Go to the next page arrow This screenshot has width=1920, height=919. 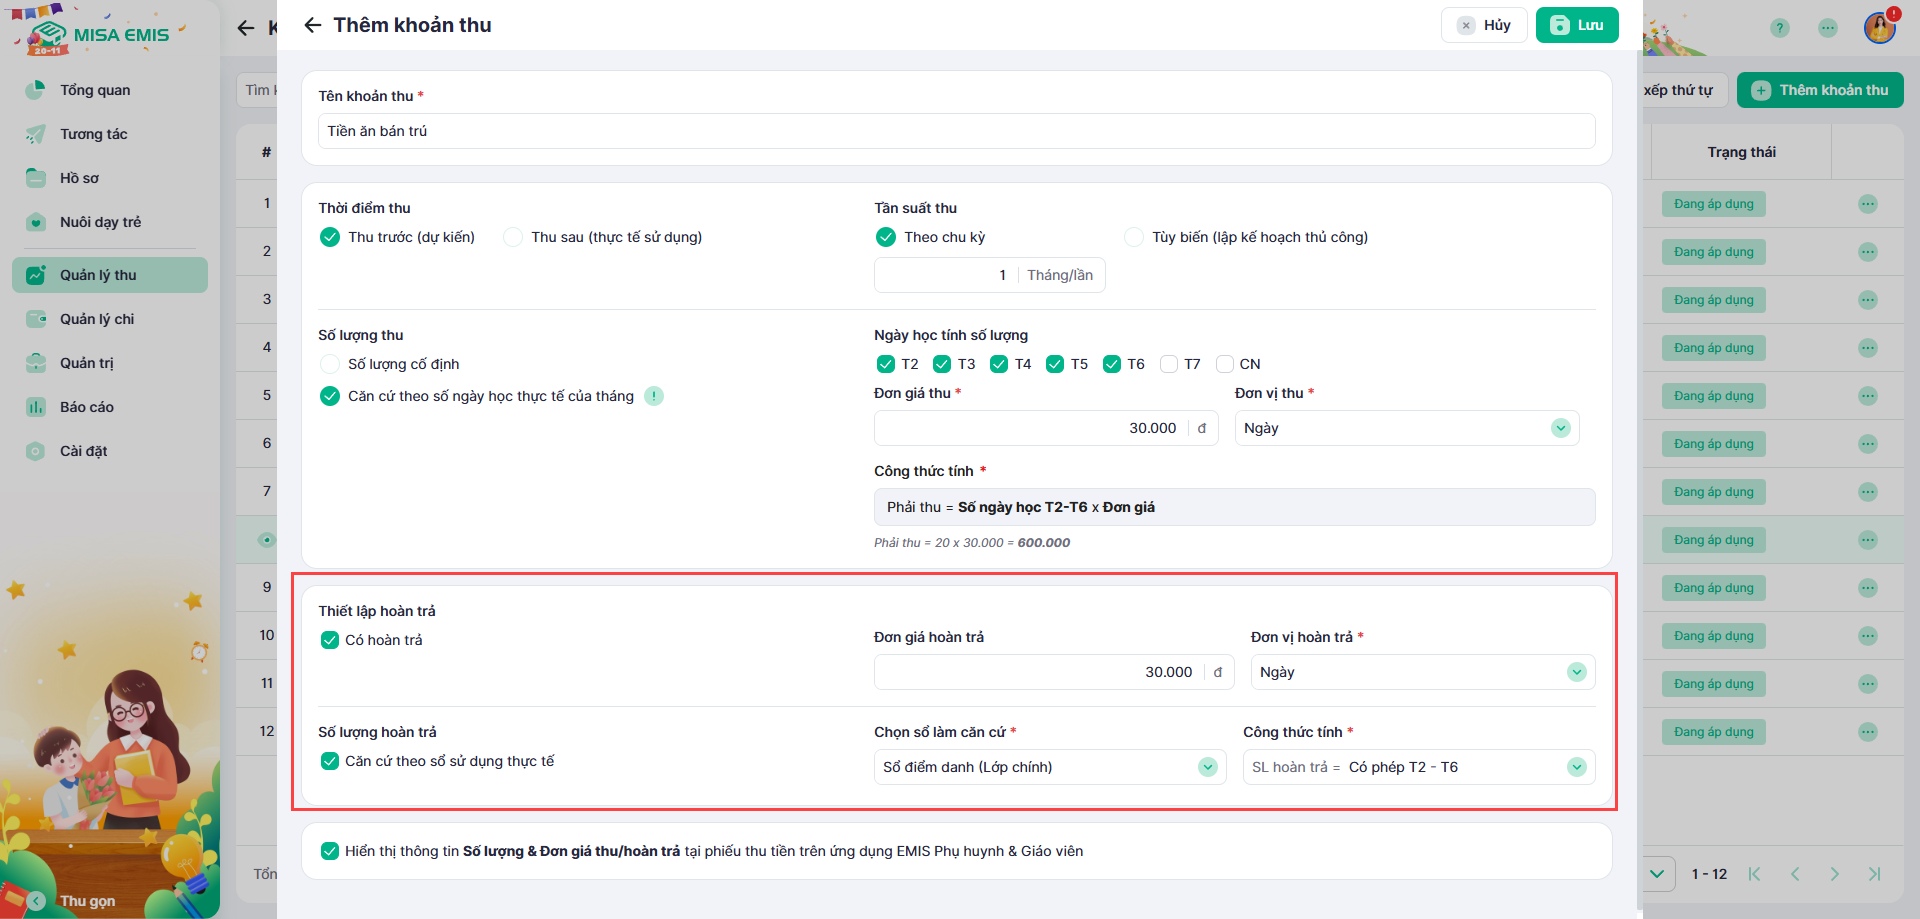[1834, 874]
